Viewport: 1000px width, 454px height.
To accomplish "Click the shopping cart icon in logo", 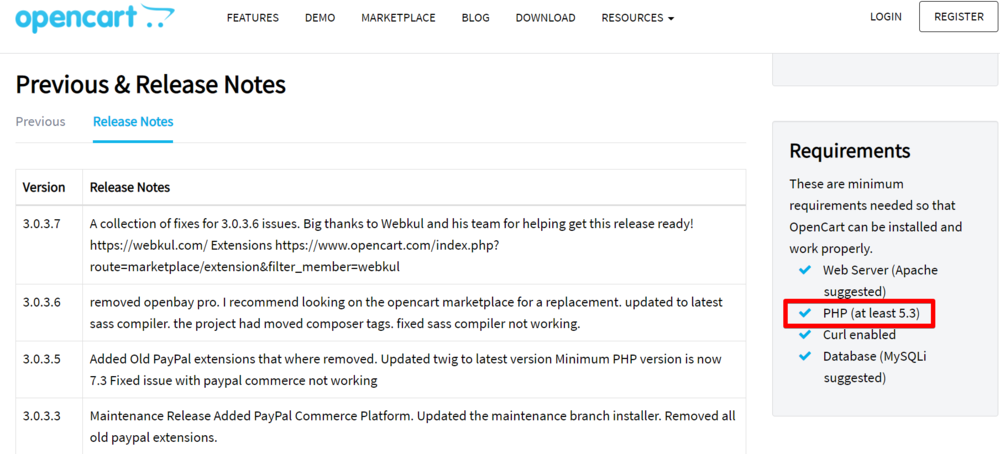I will tap(157, 17).
